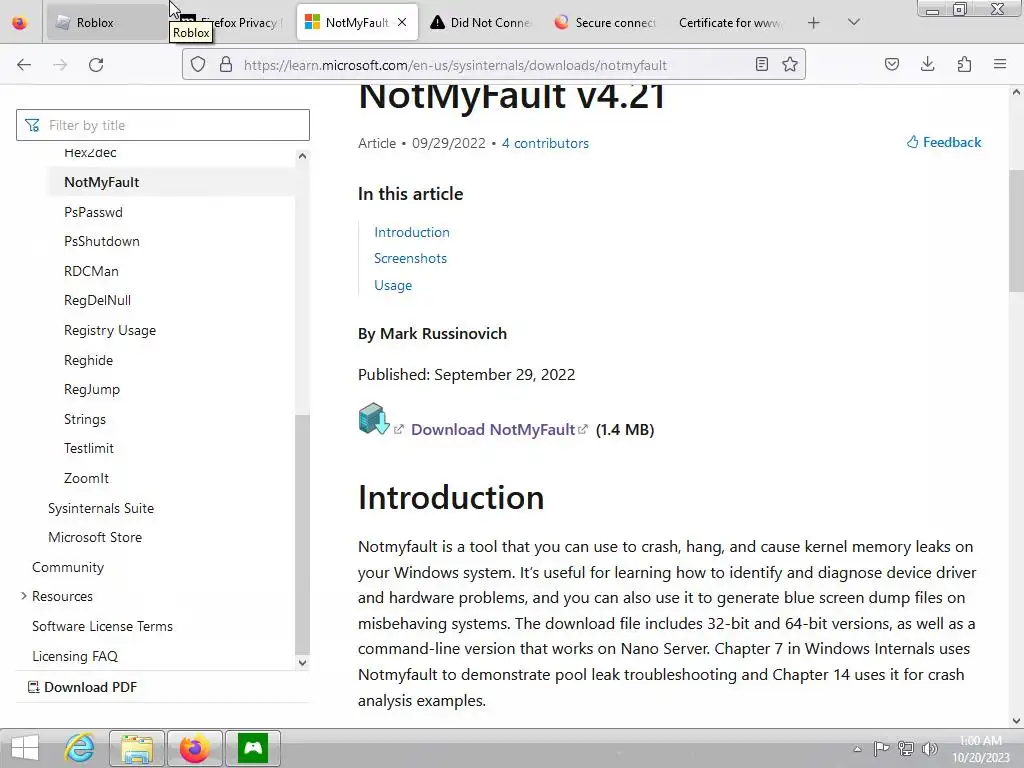The width and height of the screenshot is (1024, 768).
Task: Launch Internet Explorer from taskbar
Action: (x=80, y=748)
